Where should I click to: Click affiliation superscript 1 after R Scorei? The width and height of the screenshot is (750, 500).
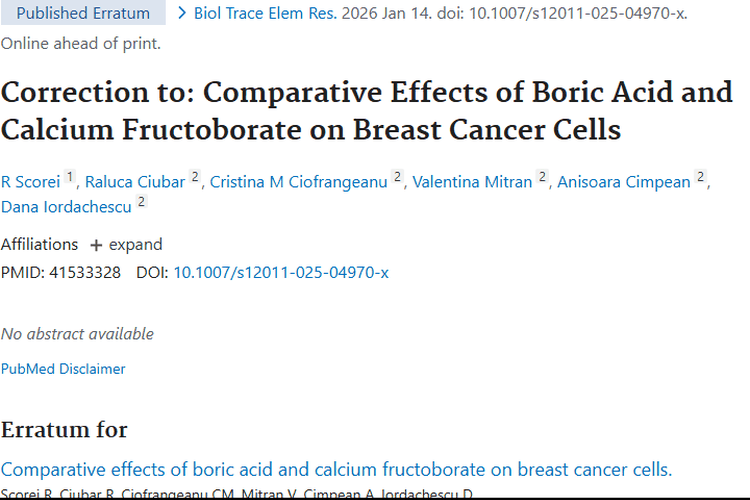click(71, 177)
